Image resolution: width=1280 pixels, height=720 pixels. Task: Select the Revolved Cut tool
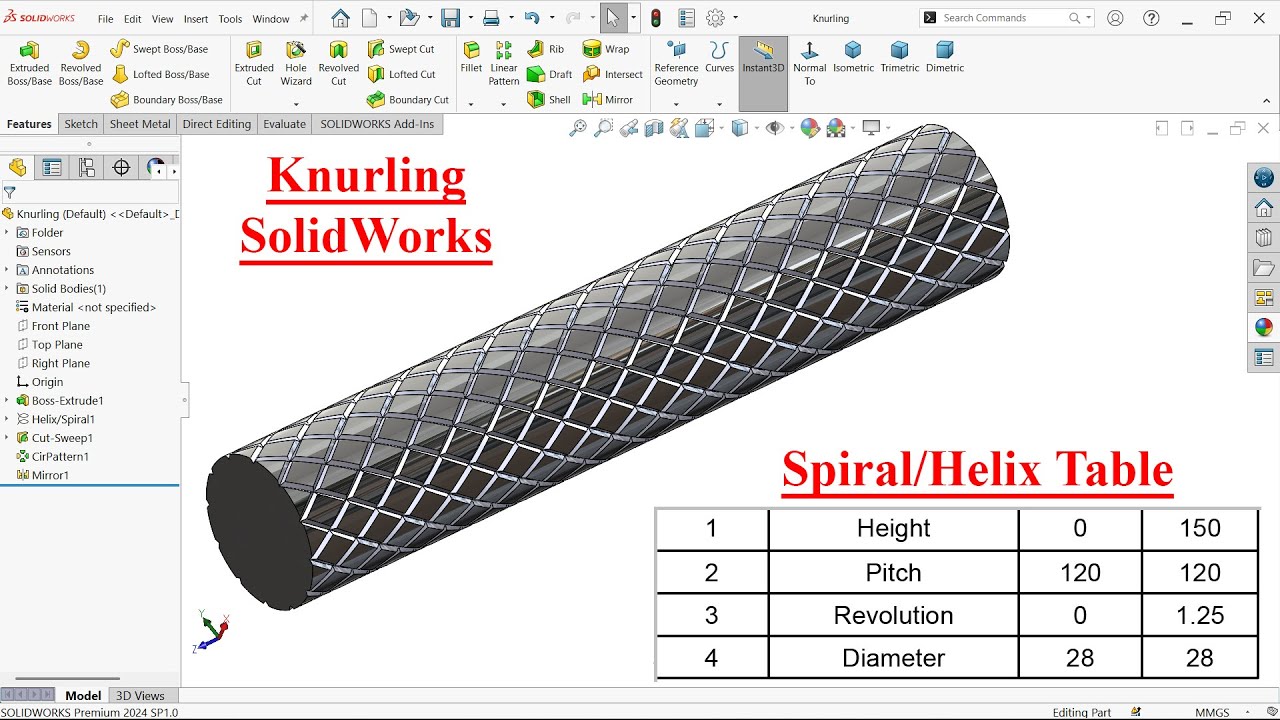coord(339,63)
